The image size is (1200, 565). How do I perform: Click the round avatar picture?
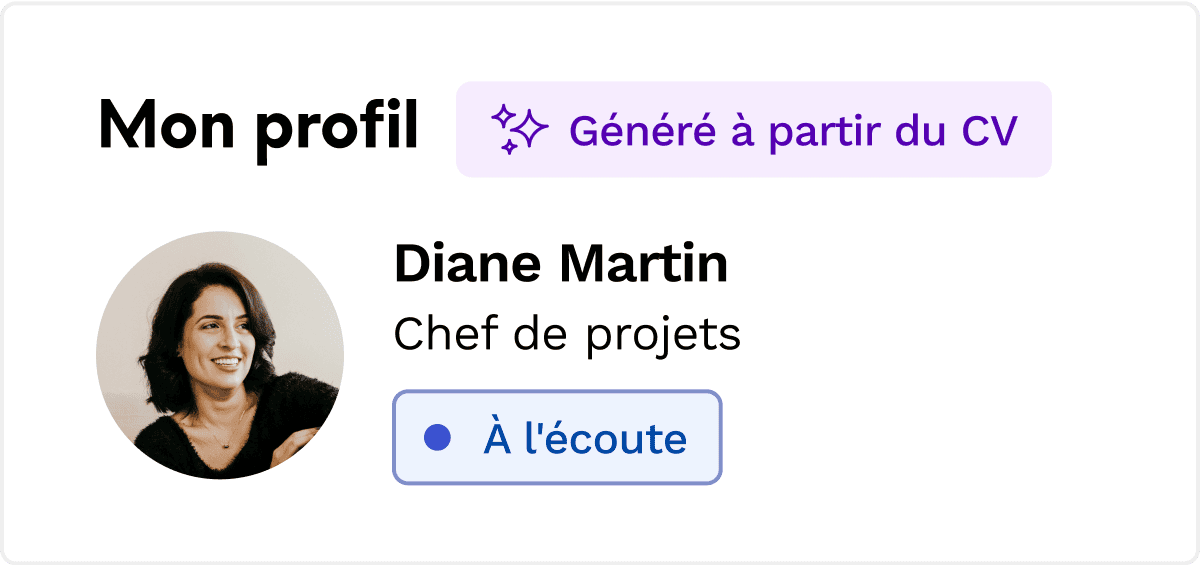coord(220,355)
